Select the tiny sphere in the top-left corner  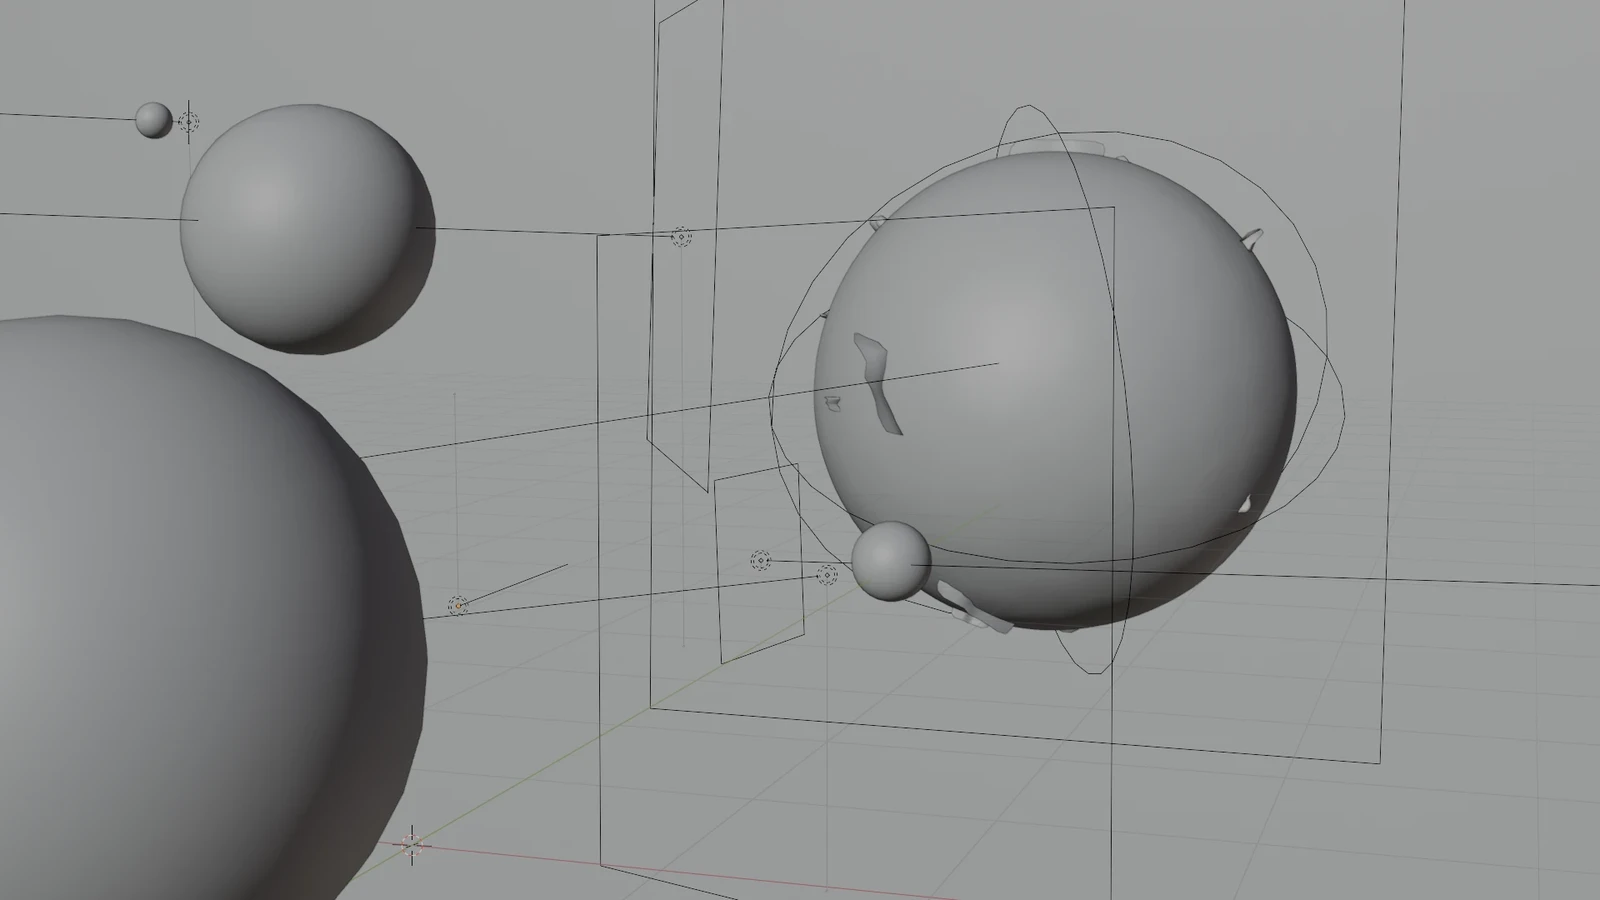tap(154, 120)
